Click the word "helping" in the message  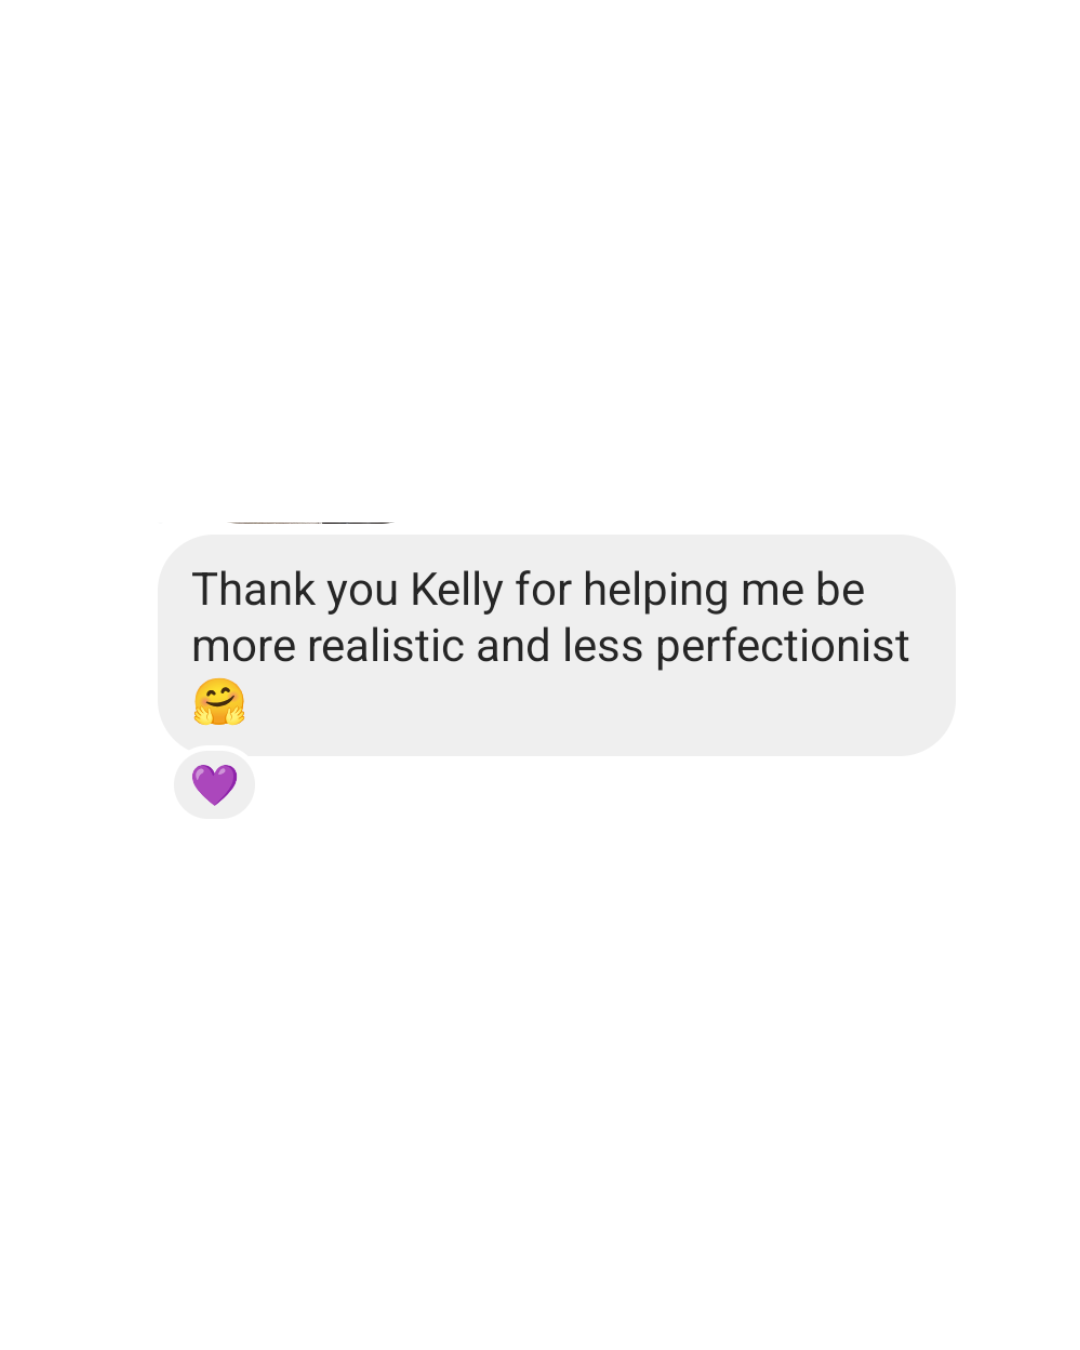655,590
